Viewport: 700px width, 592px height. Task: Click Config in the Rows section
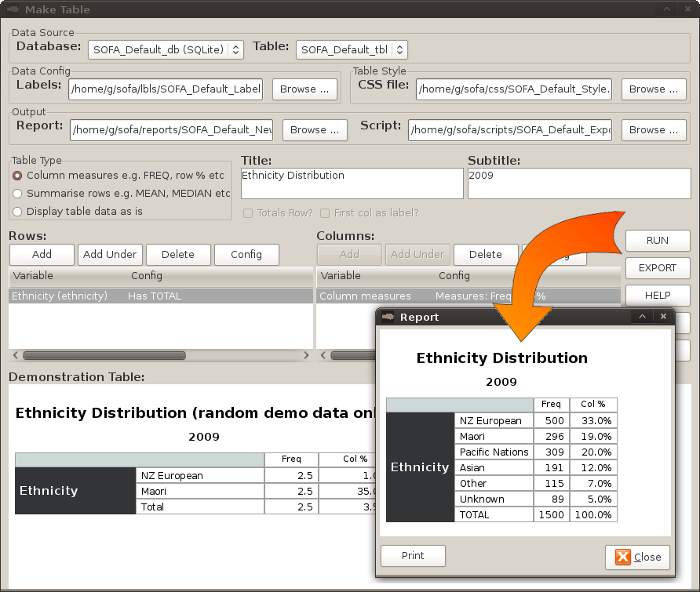246,254
